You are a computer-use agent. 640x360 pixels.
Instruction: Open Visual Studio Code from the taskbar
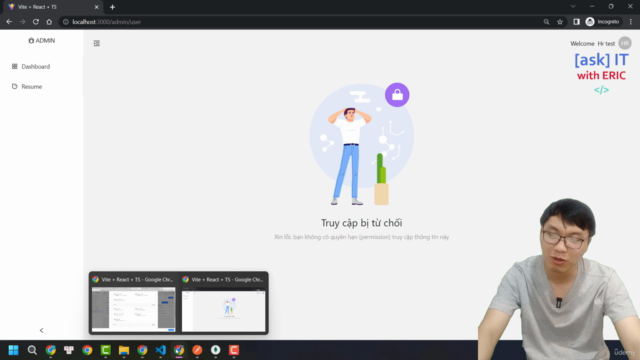(160, 350)
